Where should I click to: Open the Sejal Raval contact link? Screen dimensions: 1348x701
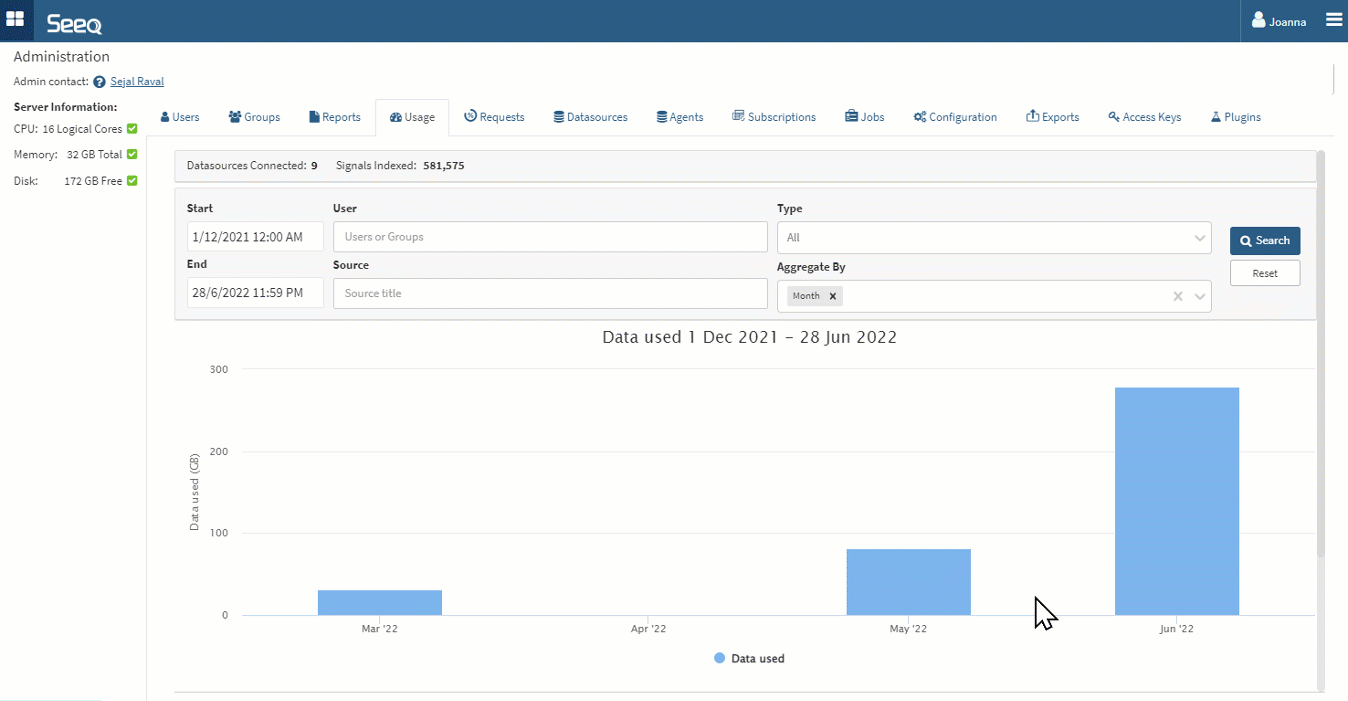137,82
